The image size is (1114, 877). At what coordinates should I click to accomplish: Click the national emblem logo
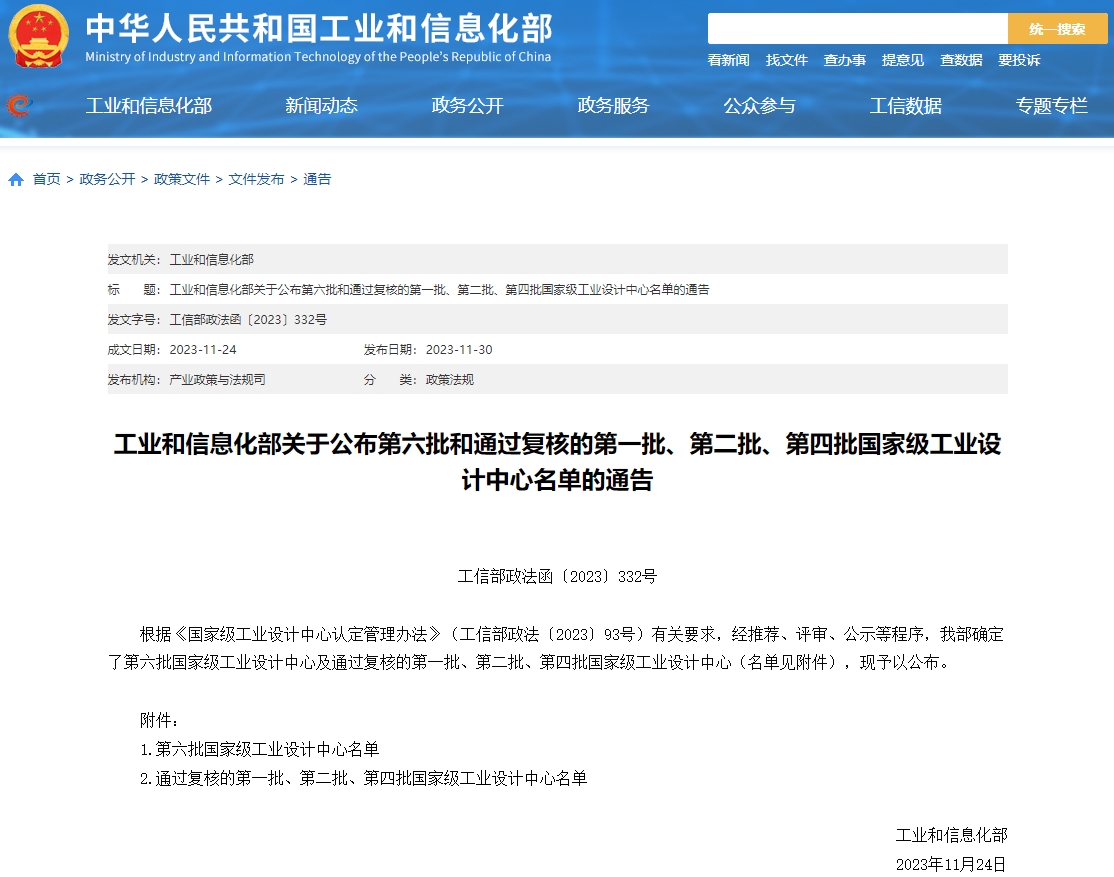pyautogui.click(x=38, y=36)
